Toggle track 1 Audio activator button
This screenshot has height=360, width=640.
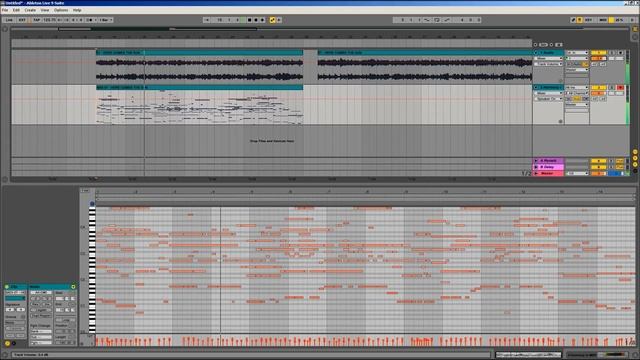pyautogui.click(x=598, y=53)
